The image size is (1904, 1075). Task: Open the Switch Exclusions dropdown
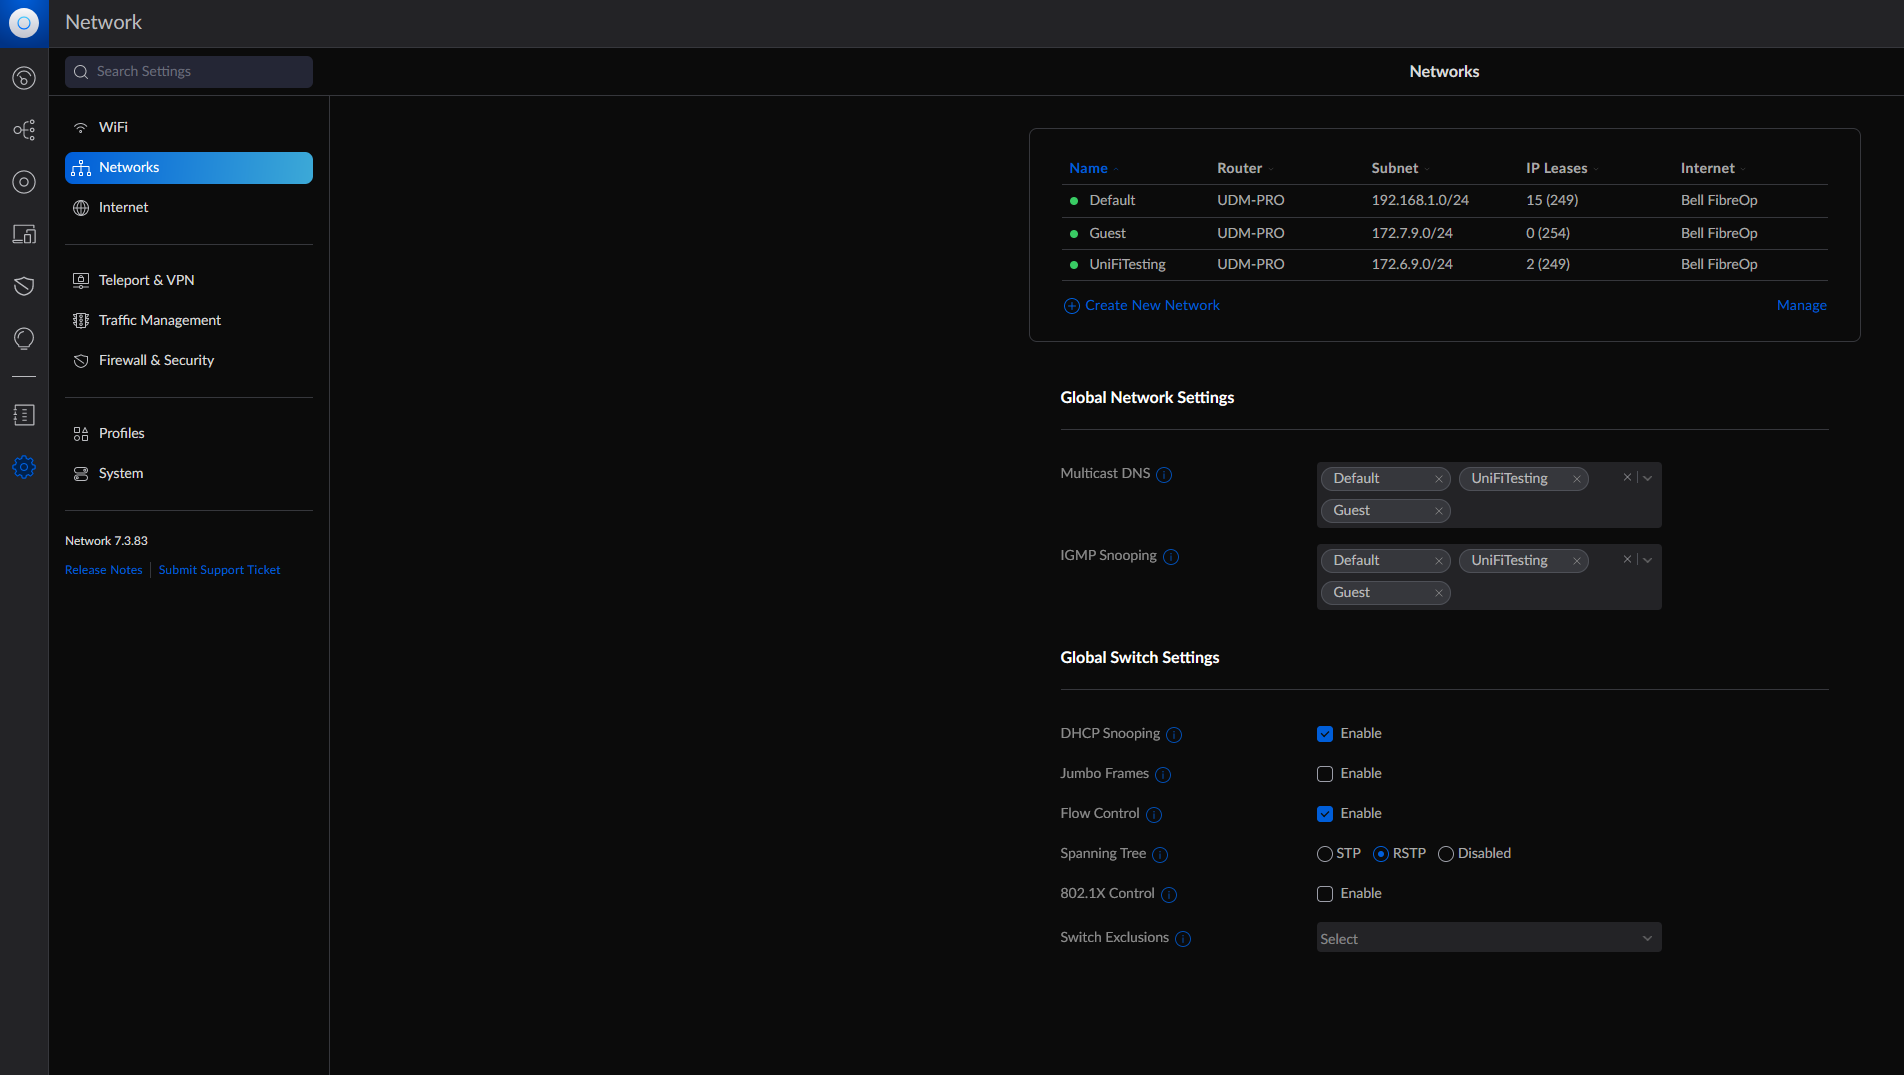pos(1488,938)
